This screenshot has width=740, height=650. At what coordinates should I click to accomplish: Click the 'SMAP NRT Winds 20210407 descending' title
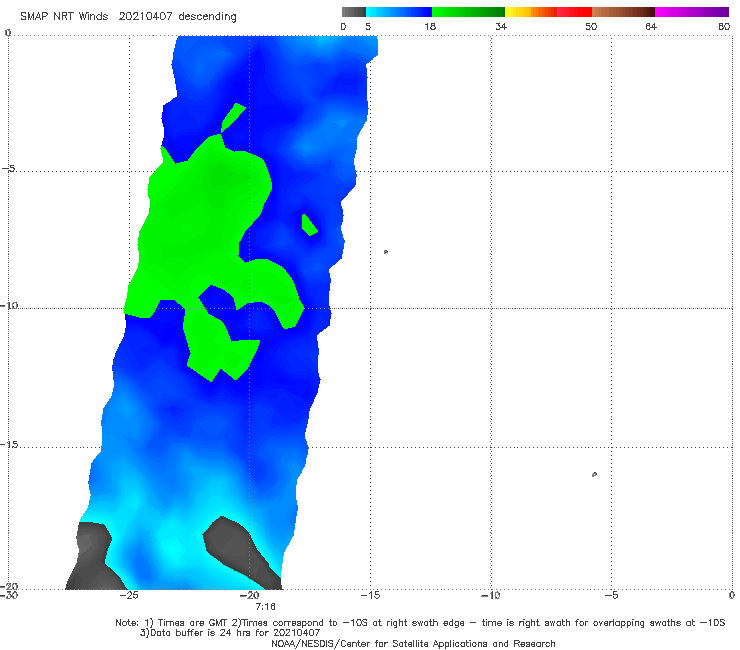pyautogui.click(x=128, y=17)
